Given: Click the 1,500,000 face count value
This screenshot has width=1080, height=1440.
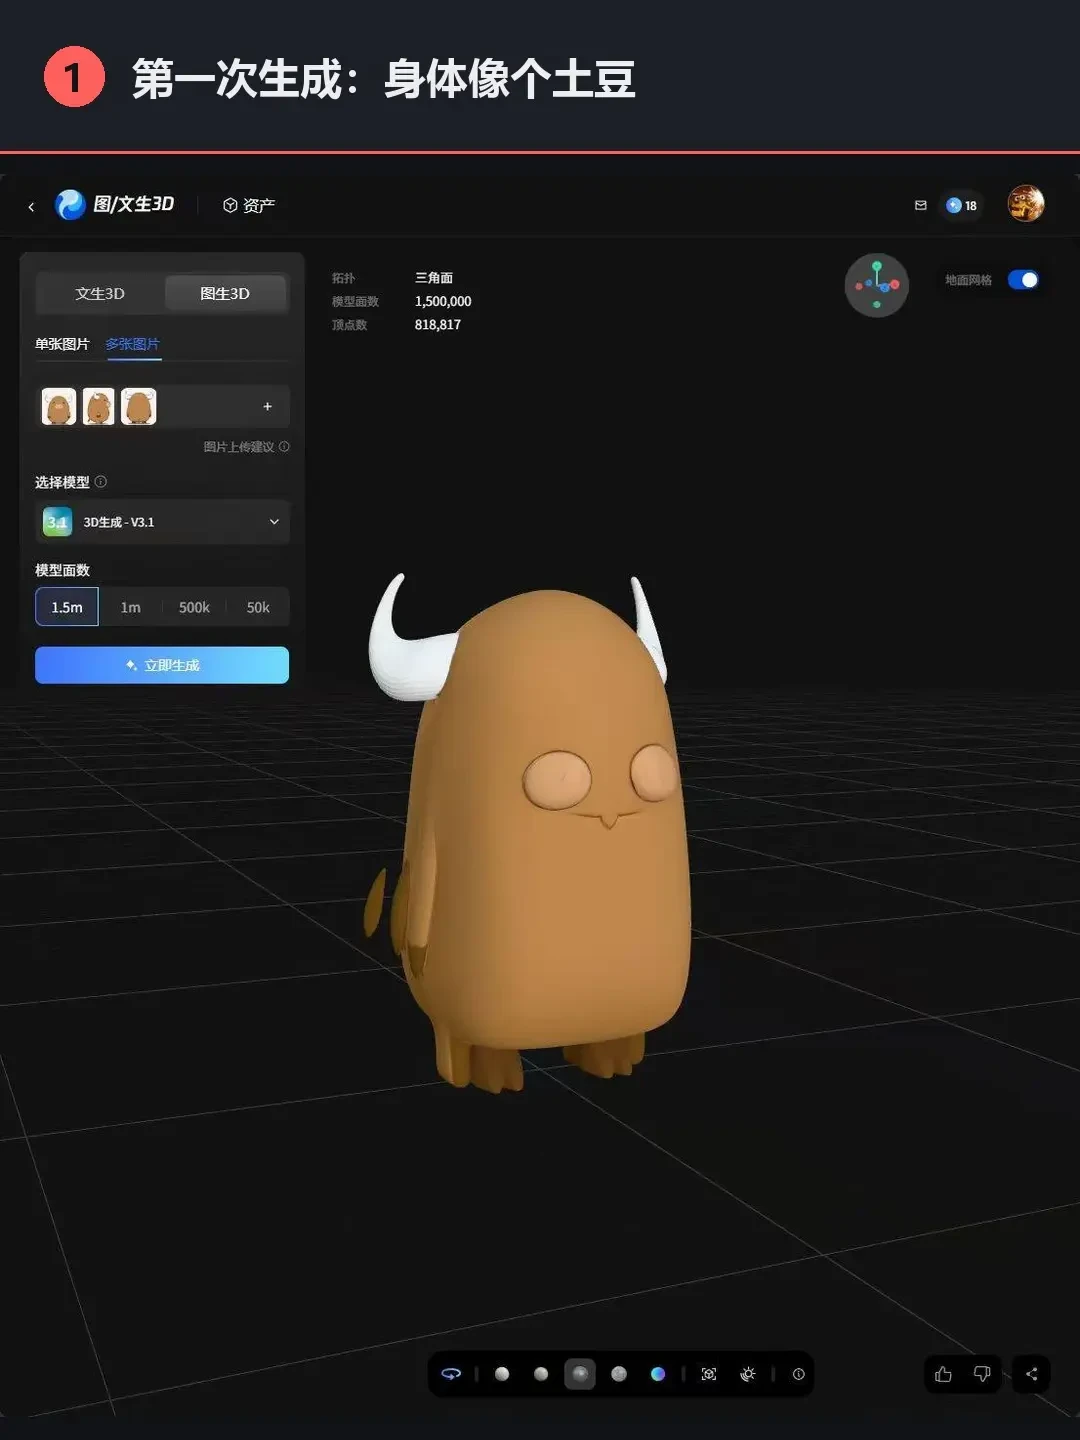Looking at the screenshot, I should point(443,301).
